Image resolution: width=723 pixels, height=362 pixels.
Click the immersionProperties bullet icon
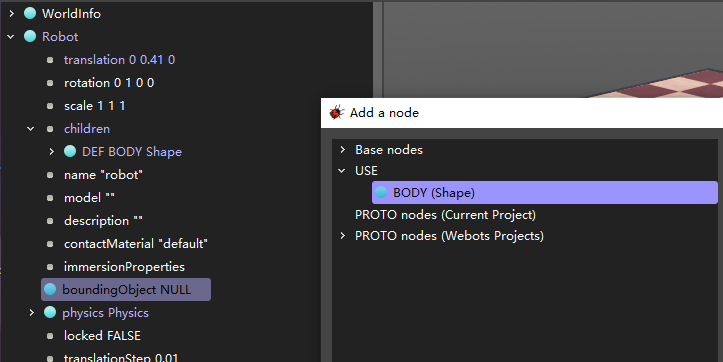click(x=50, y=267)
